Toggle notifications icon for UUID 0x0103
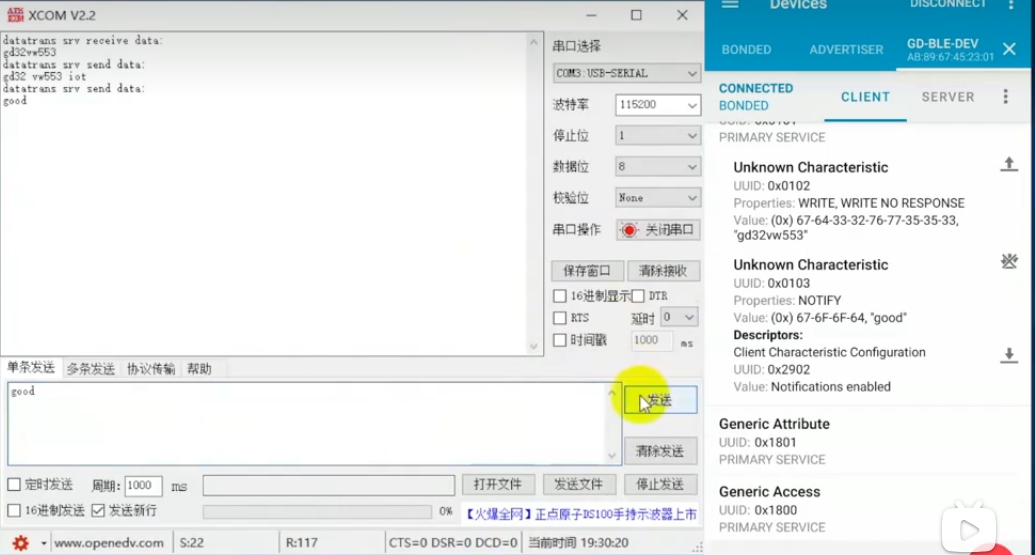The width and height of the screenshot is (1035, 555). click(x=1009, y=262)
